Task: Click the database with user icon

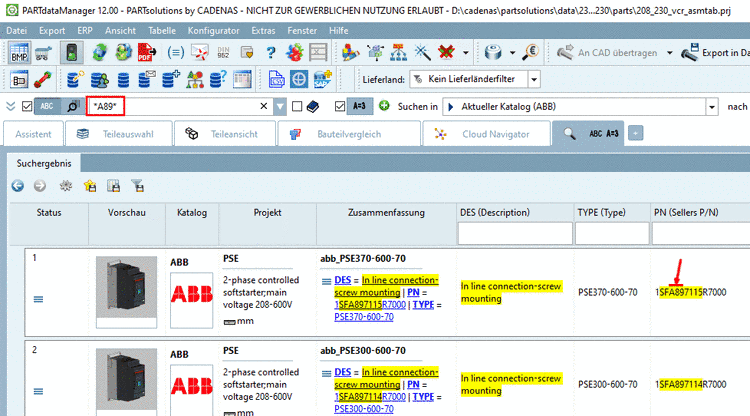Action: point(99,79)
